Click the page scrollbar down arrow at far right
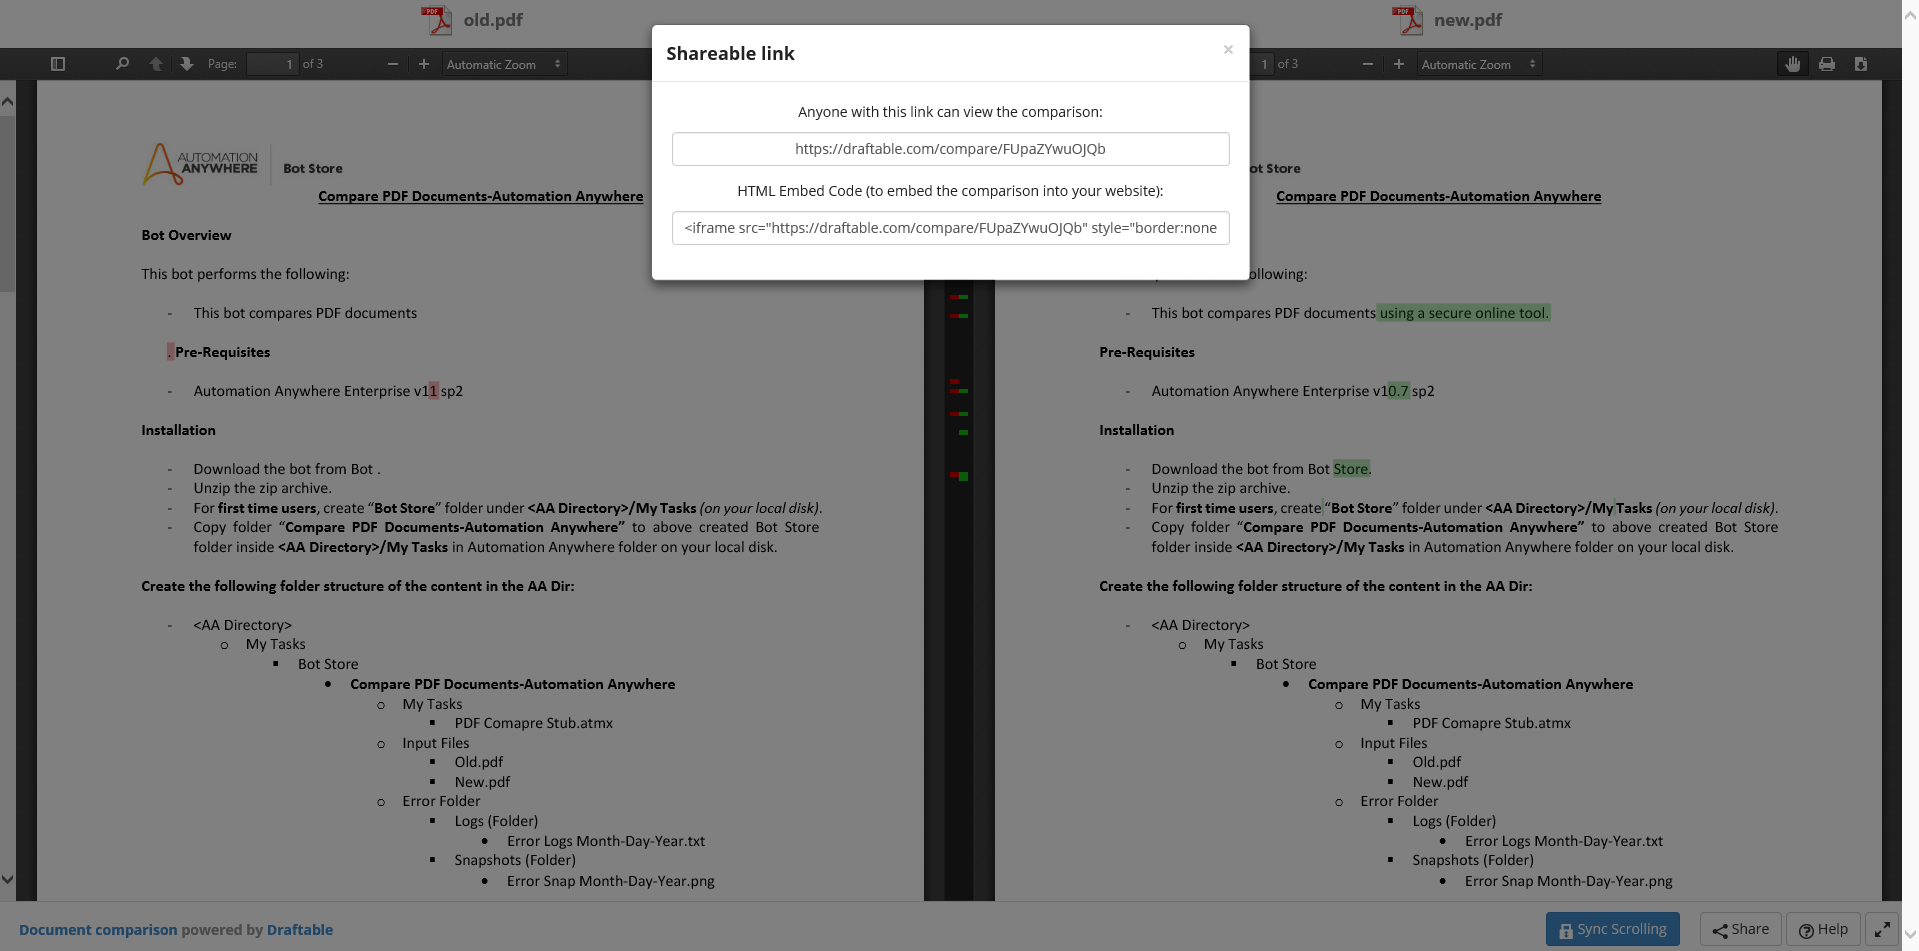The image size is (1919, 951). coord(1910,935)
